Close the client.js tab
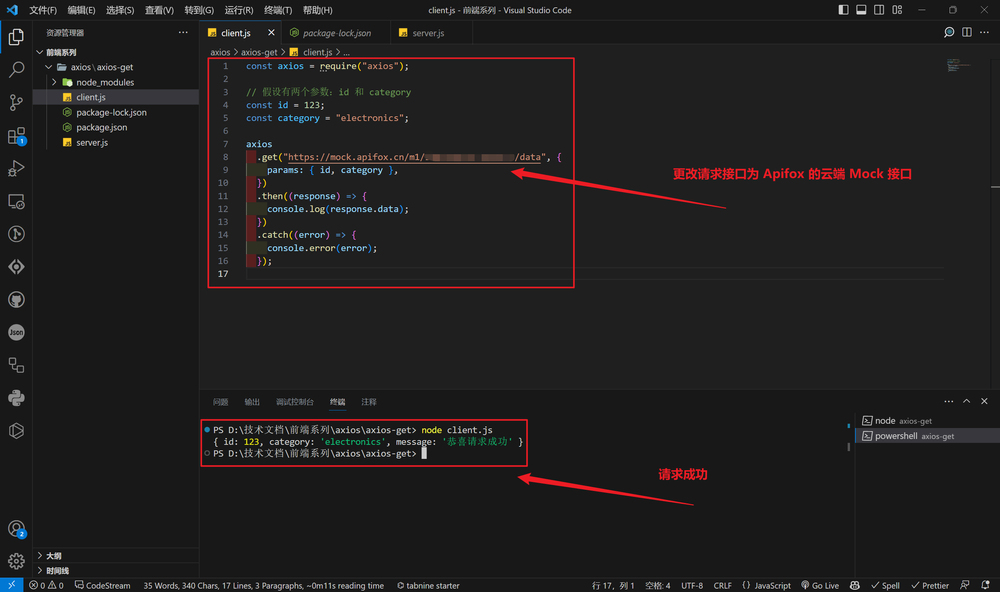The image size is (1000, 592). coord(271,33)
